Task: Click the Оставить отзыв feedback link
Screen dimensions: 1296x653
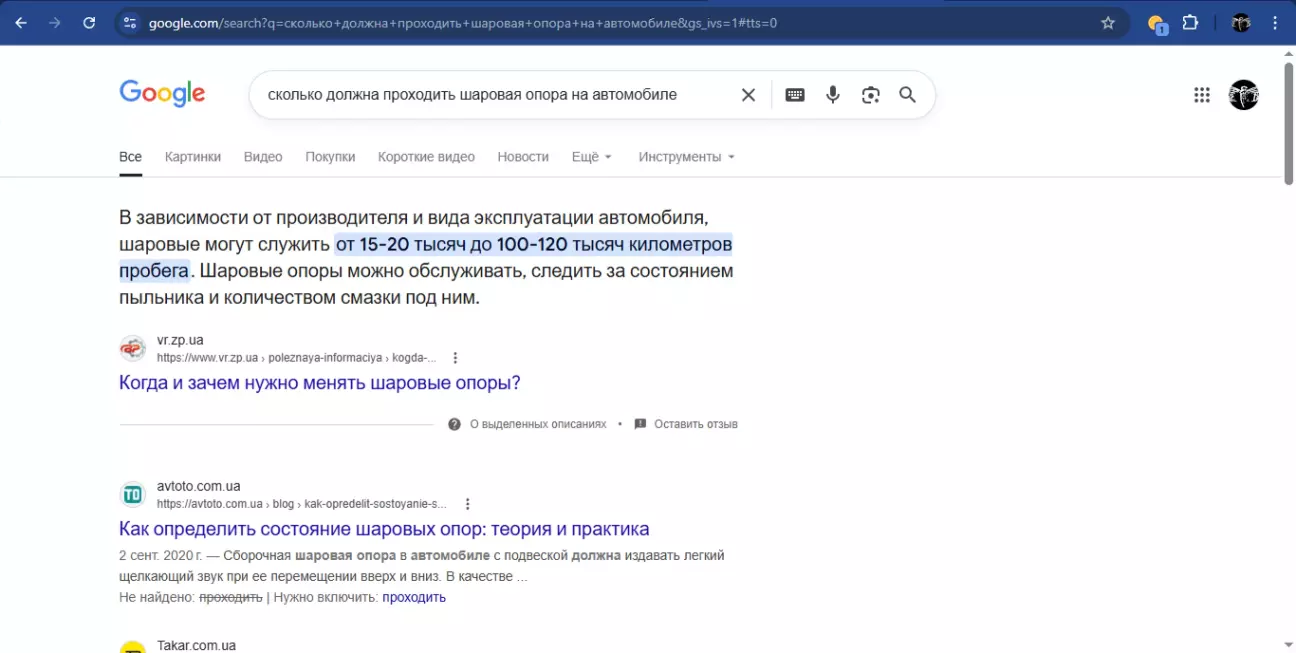Action: pos(695,424)
